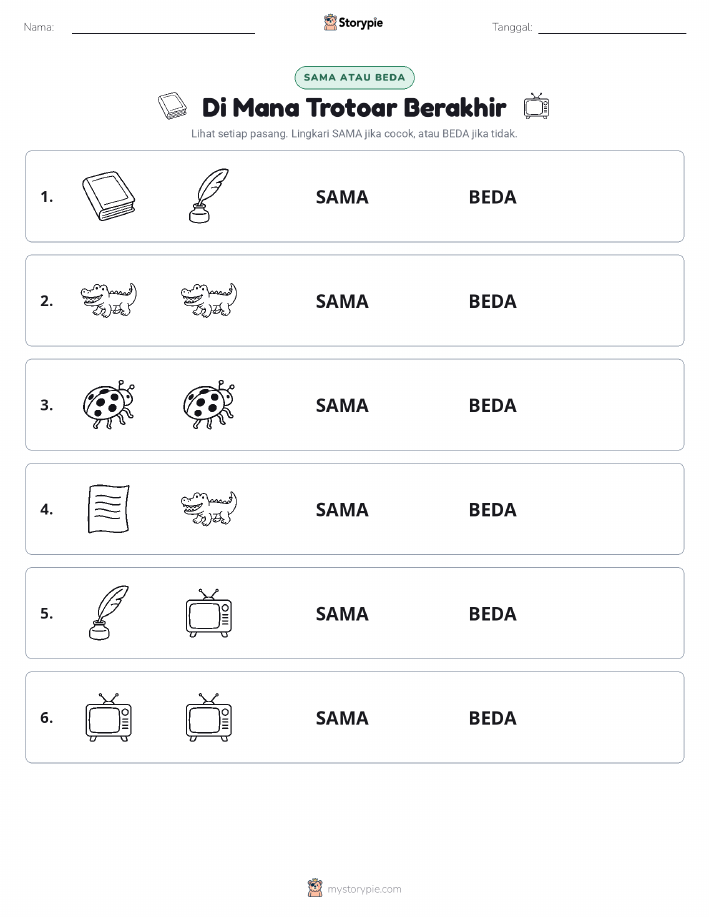This screenshot has height=917, width=709.
Task: Click the book icon in row 1
Action: pyautogui.click(x=109, y=196)
